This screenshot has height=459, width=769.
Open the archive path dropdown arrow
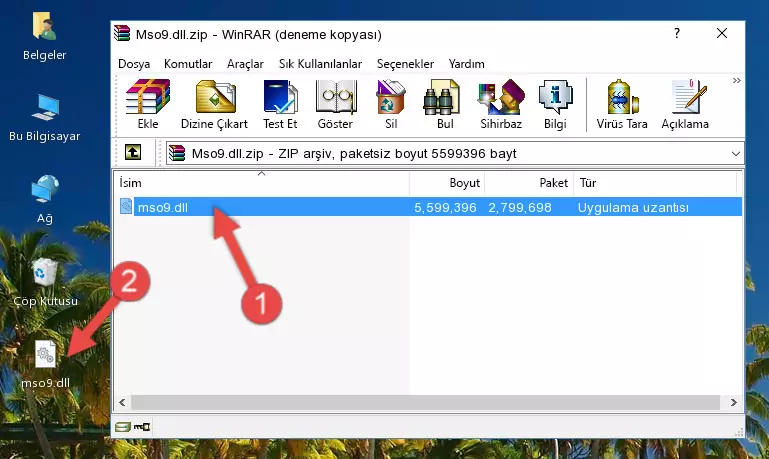736,153
